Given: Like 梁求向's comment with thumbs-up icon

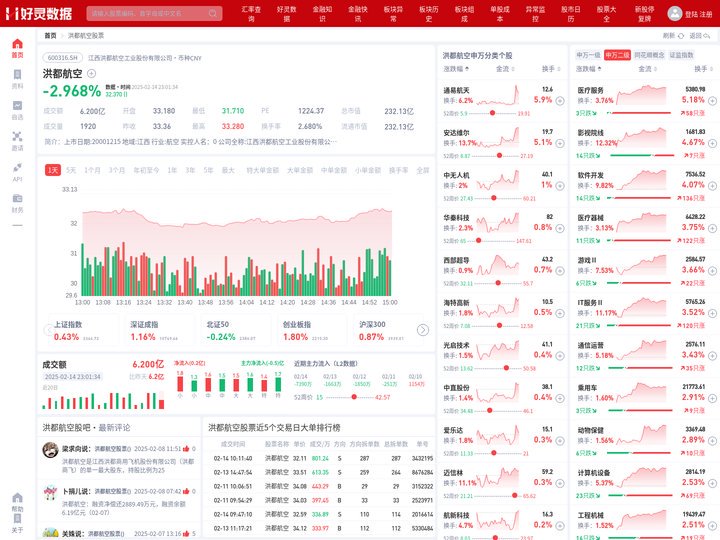Looking at the screenshot, I should 186,448.
